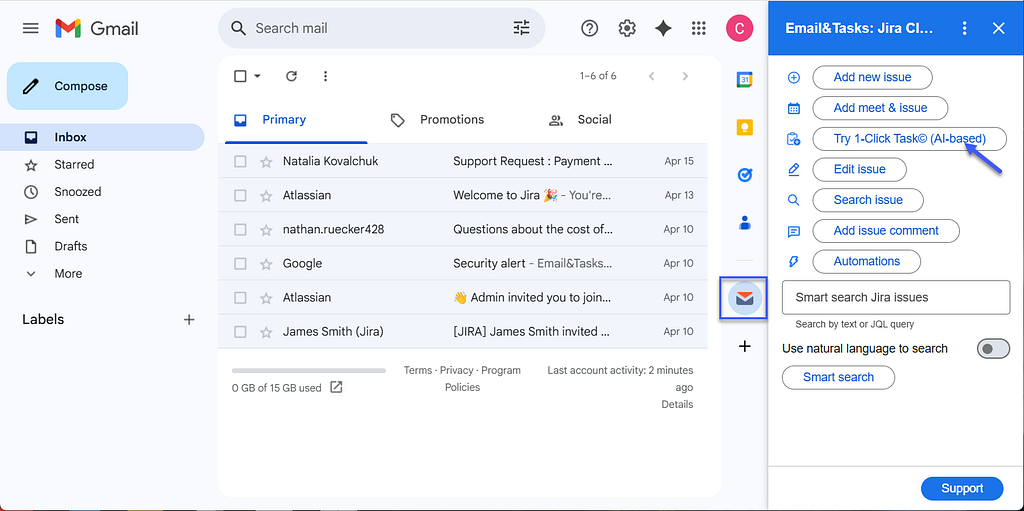The width and height of the screenshot is (1024, 511).
Task: Click Add new issue button
Action: (x=872, y=77)
